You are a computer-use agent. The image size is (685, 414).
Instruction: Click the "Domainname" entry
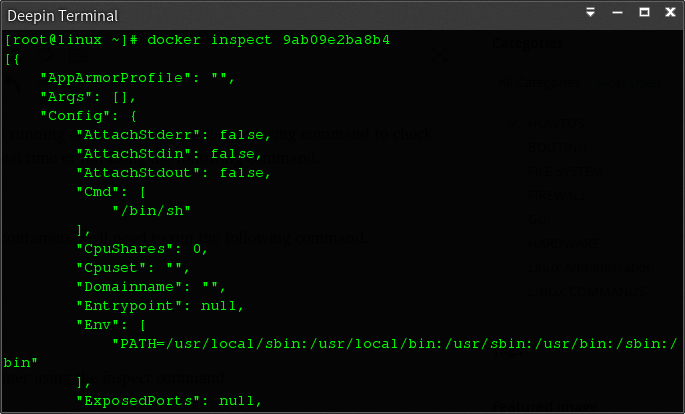pyautogui.click(x=147, y=286)
